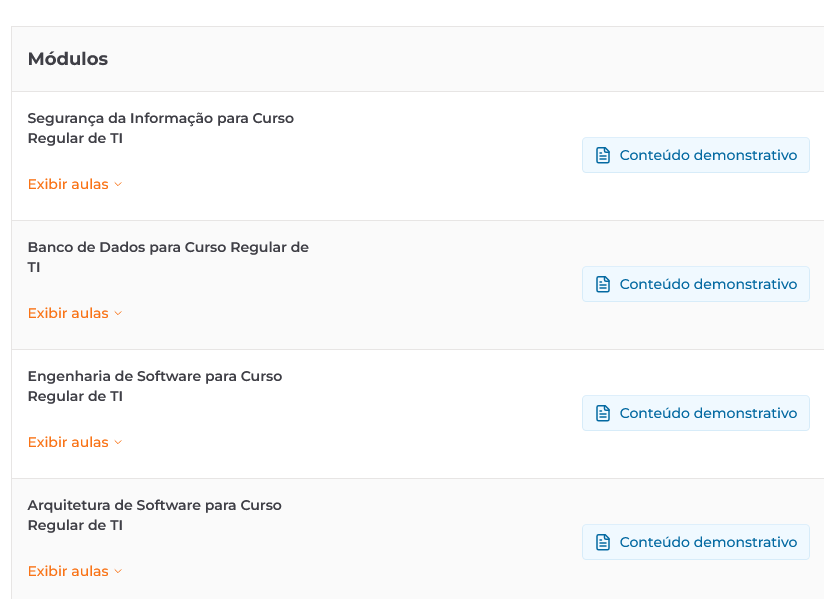Screen dimensions: 824x599
Task: Click document icon in Segurança da Informação row
Action: pos(603,156)
